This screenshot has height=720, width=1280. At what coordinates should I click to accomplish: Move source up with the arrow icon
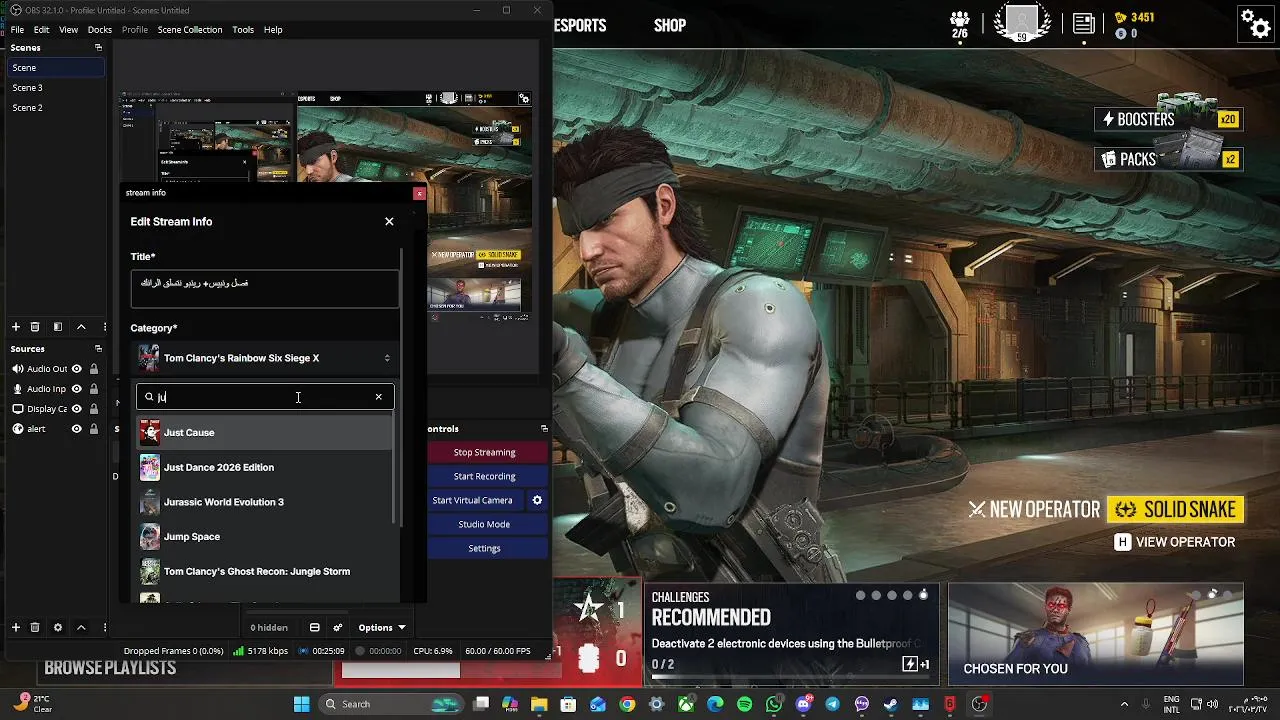[81, 627]
